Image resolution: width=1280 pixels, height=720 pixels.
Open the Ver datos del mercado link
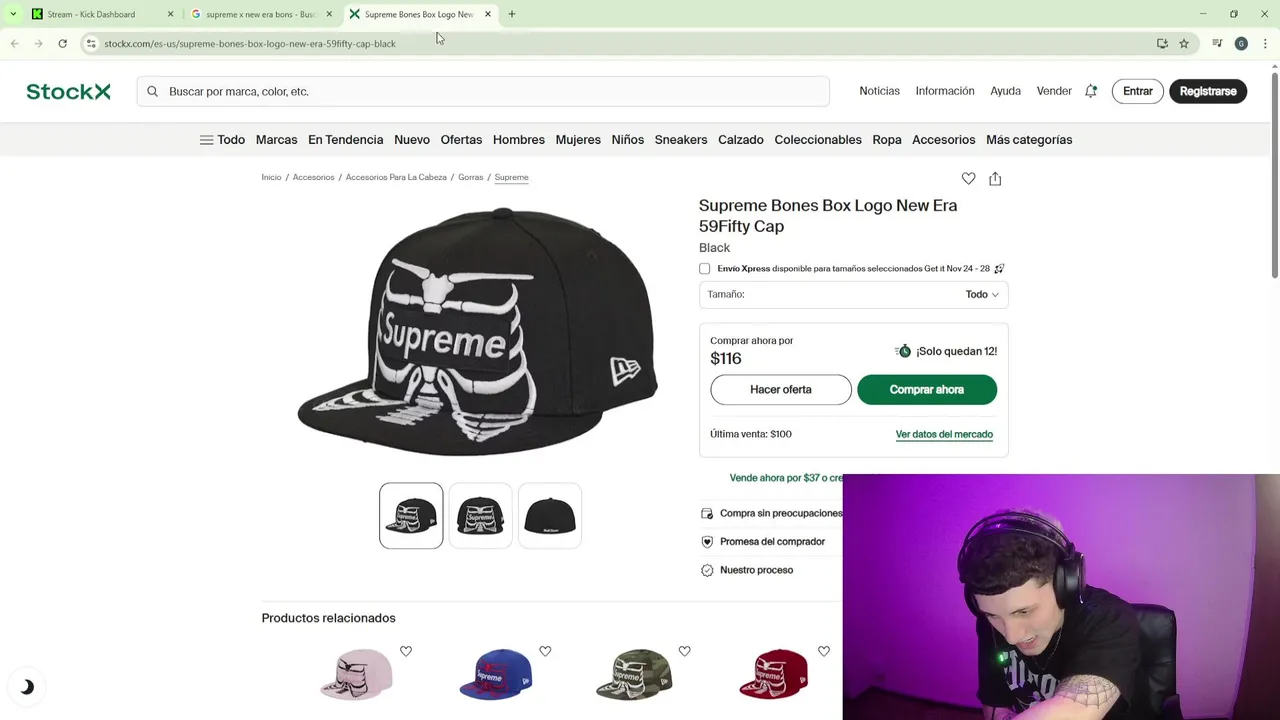pyautogui.click(x=944, y=434)
